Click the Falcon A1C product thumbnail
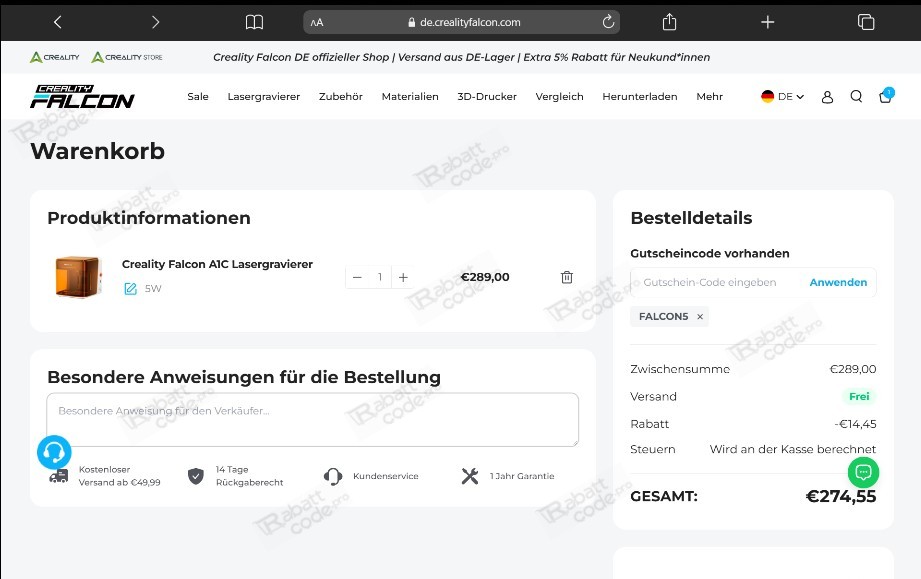The image size is (921, 579). click(x=78, y=277)
